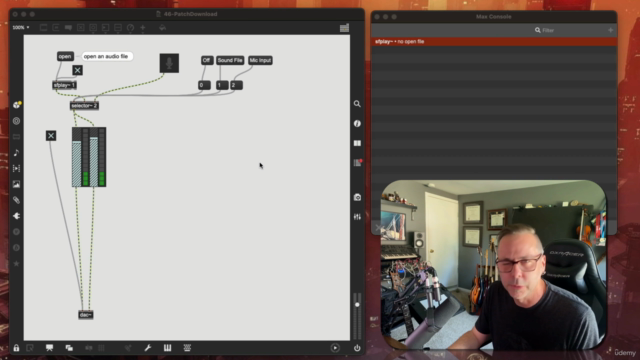640x360 pixels.
Task: Add a dial object from top toolbar
Action: pyautogui.click(x=130, y=28)
